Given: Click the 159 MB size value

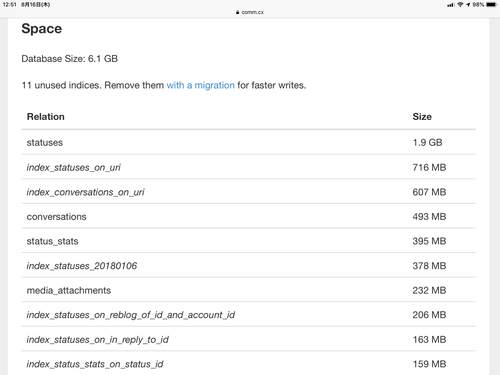Looking at the screenshot, I should [429, 364].
